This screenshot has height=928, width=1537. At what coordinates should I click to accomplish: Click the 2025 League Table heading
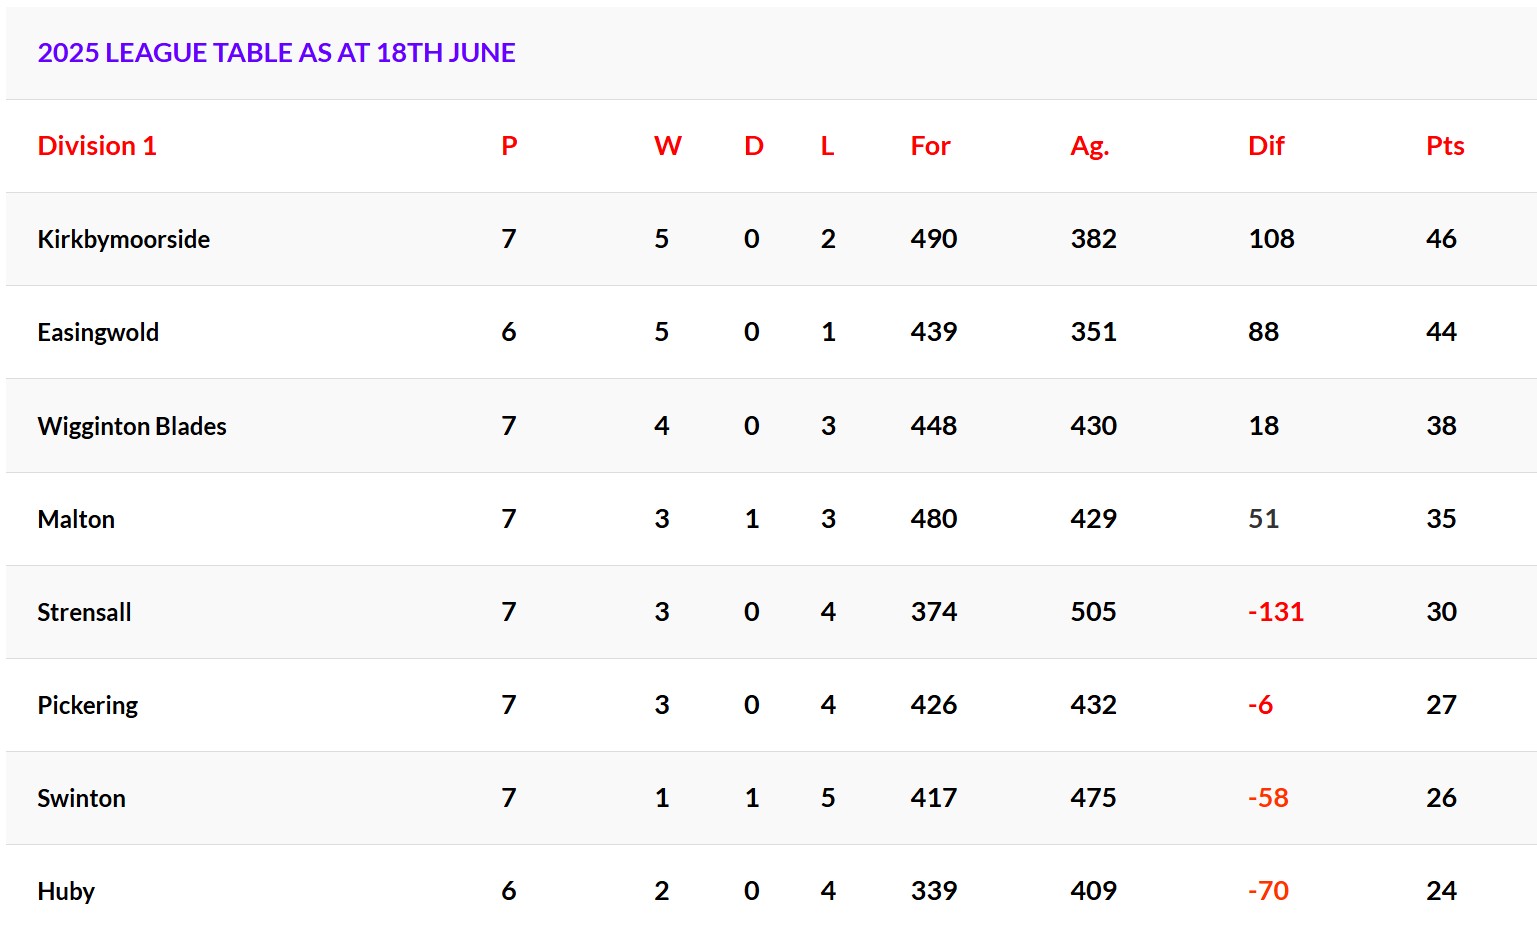[x=277, y=53]
